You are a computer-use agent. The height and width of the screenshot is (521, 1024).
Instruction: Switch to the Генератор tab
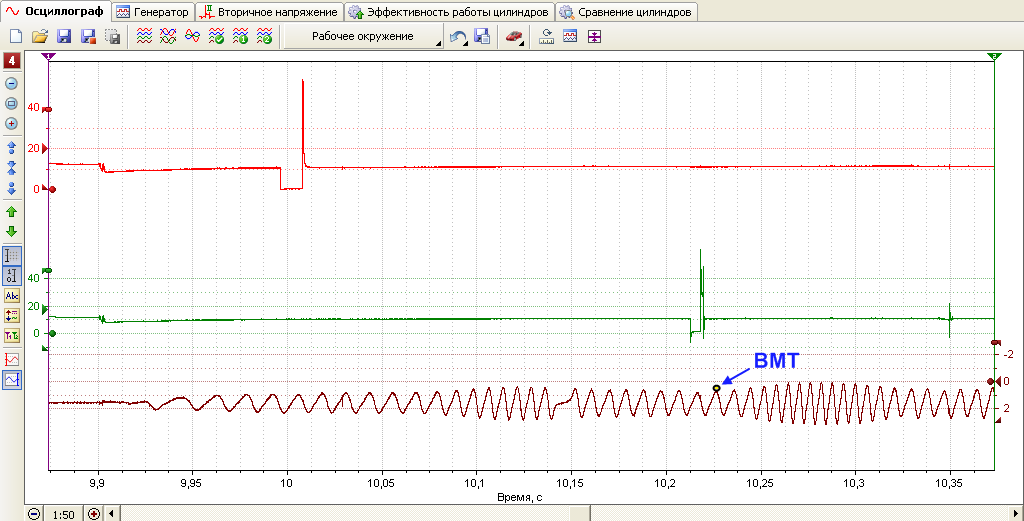click(x=153, y=12)
